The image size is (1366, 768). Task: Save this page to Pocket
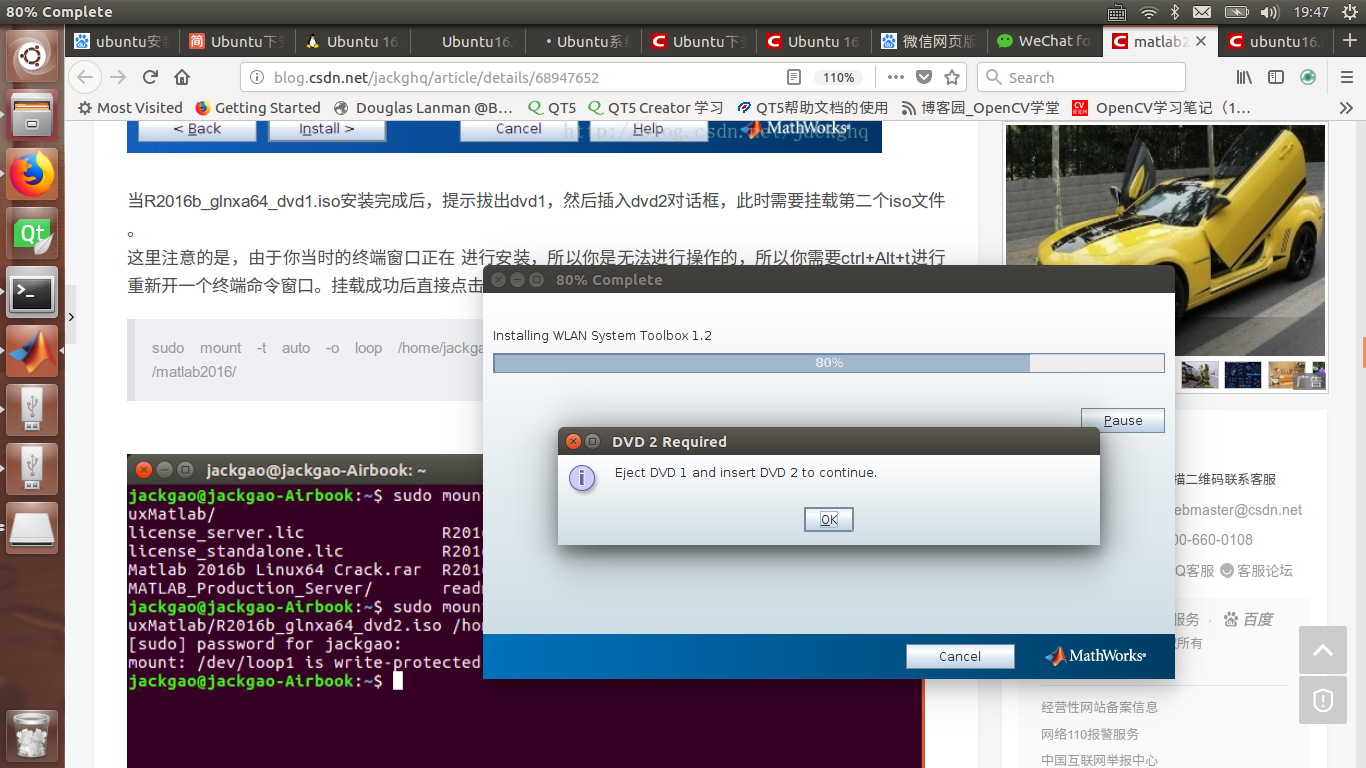pyautogui.click(x=925, y=77)
